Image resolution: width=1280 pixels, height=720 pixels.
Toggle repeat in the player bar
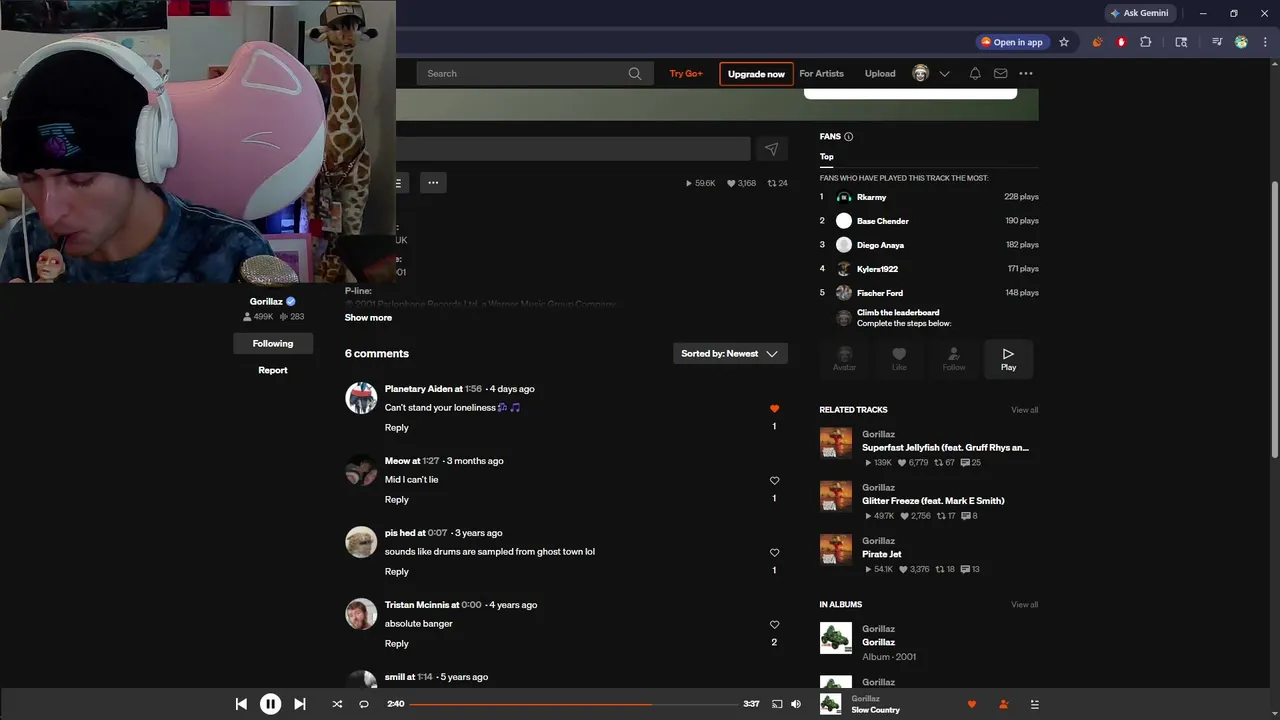coord(364,704)
